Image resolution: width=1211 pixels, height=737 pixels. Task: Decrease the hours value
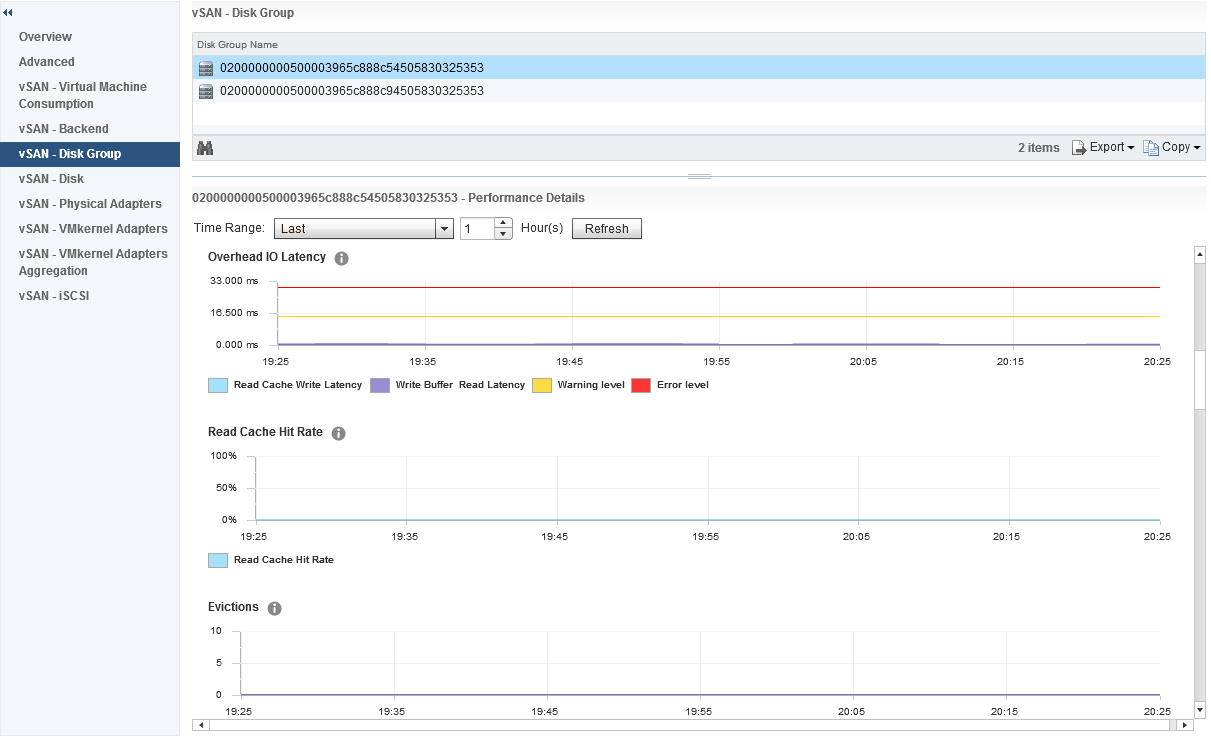(x=504, y=234)
